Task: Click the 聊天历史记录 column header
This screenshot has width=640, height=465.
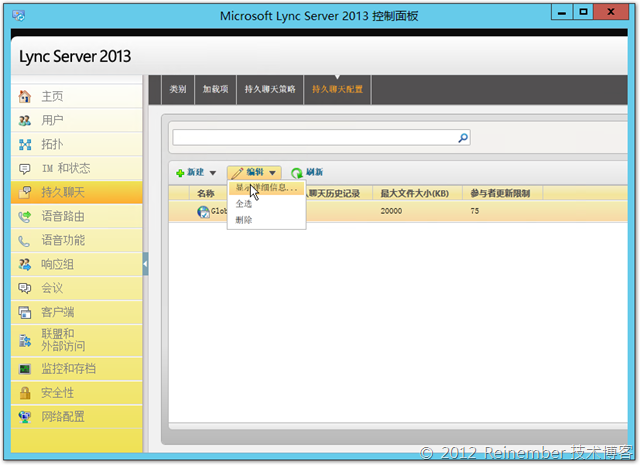Action: [x=335, y=194]
